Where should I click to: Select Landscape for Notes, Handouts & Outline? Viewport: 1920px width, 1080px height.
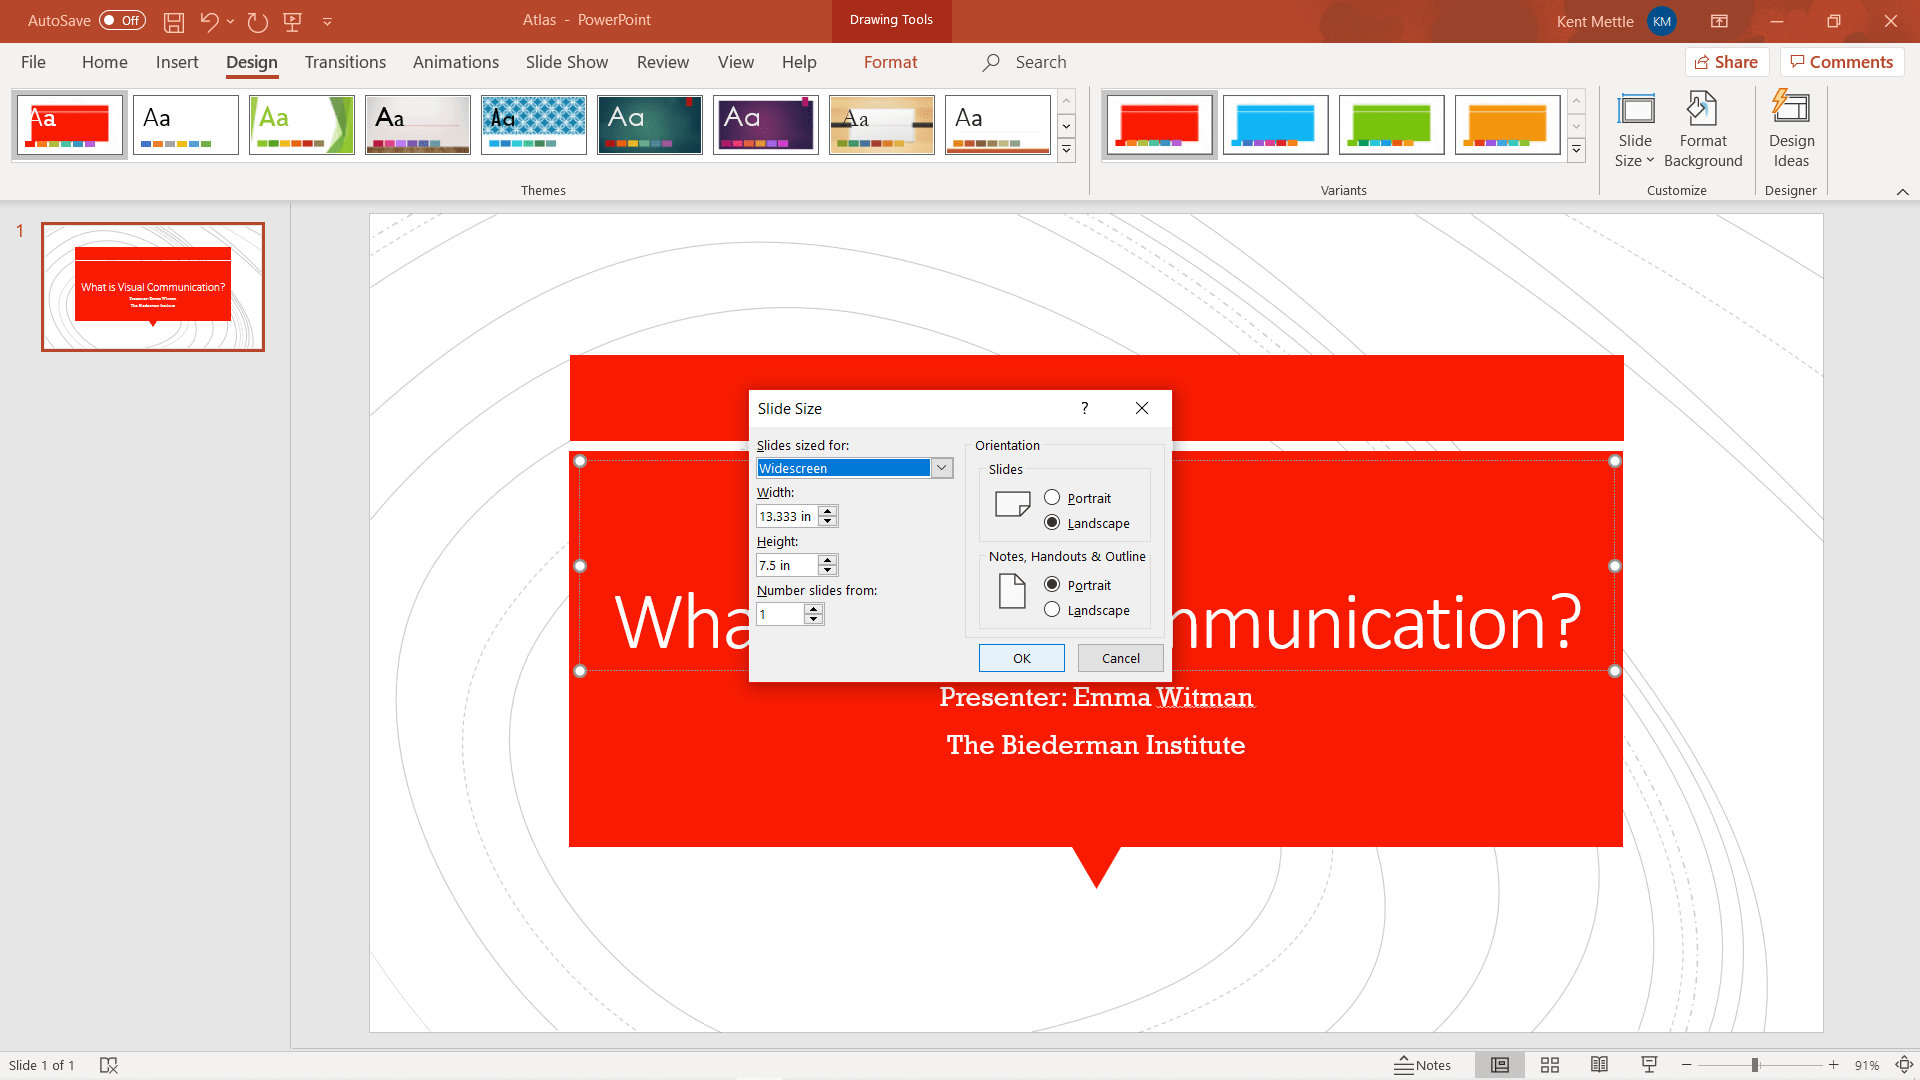click(1052, 610)
